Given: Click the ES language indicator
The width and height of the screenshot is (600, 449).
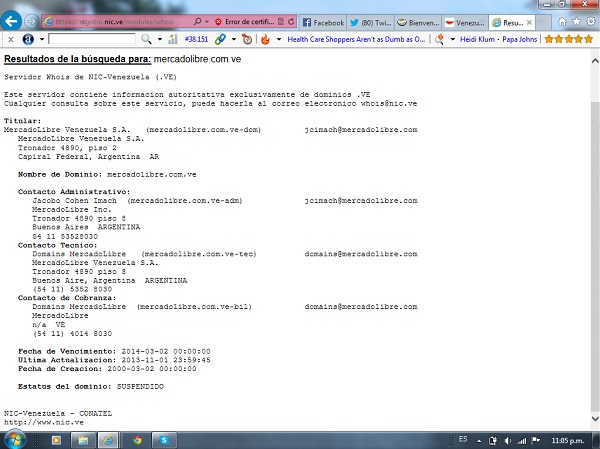Looking at the screenshot, I should click(x=463, y=439).
